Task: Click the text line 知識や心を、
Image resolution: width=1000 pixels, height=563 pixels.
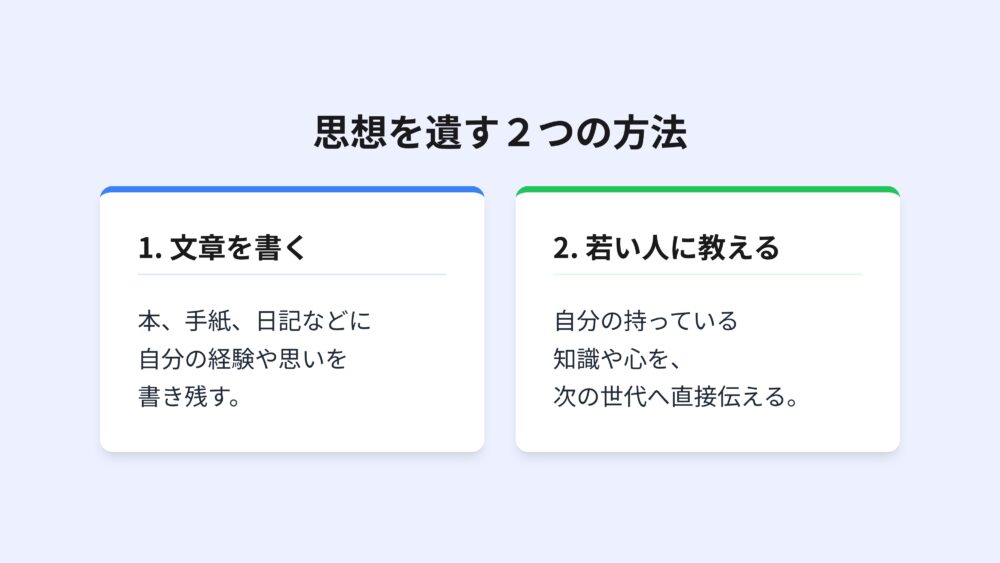Action: [617, 359]
